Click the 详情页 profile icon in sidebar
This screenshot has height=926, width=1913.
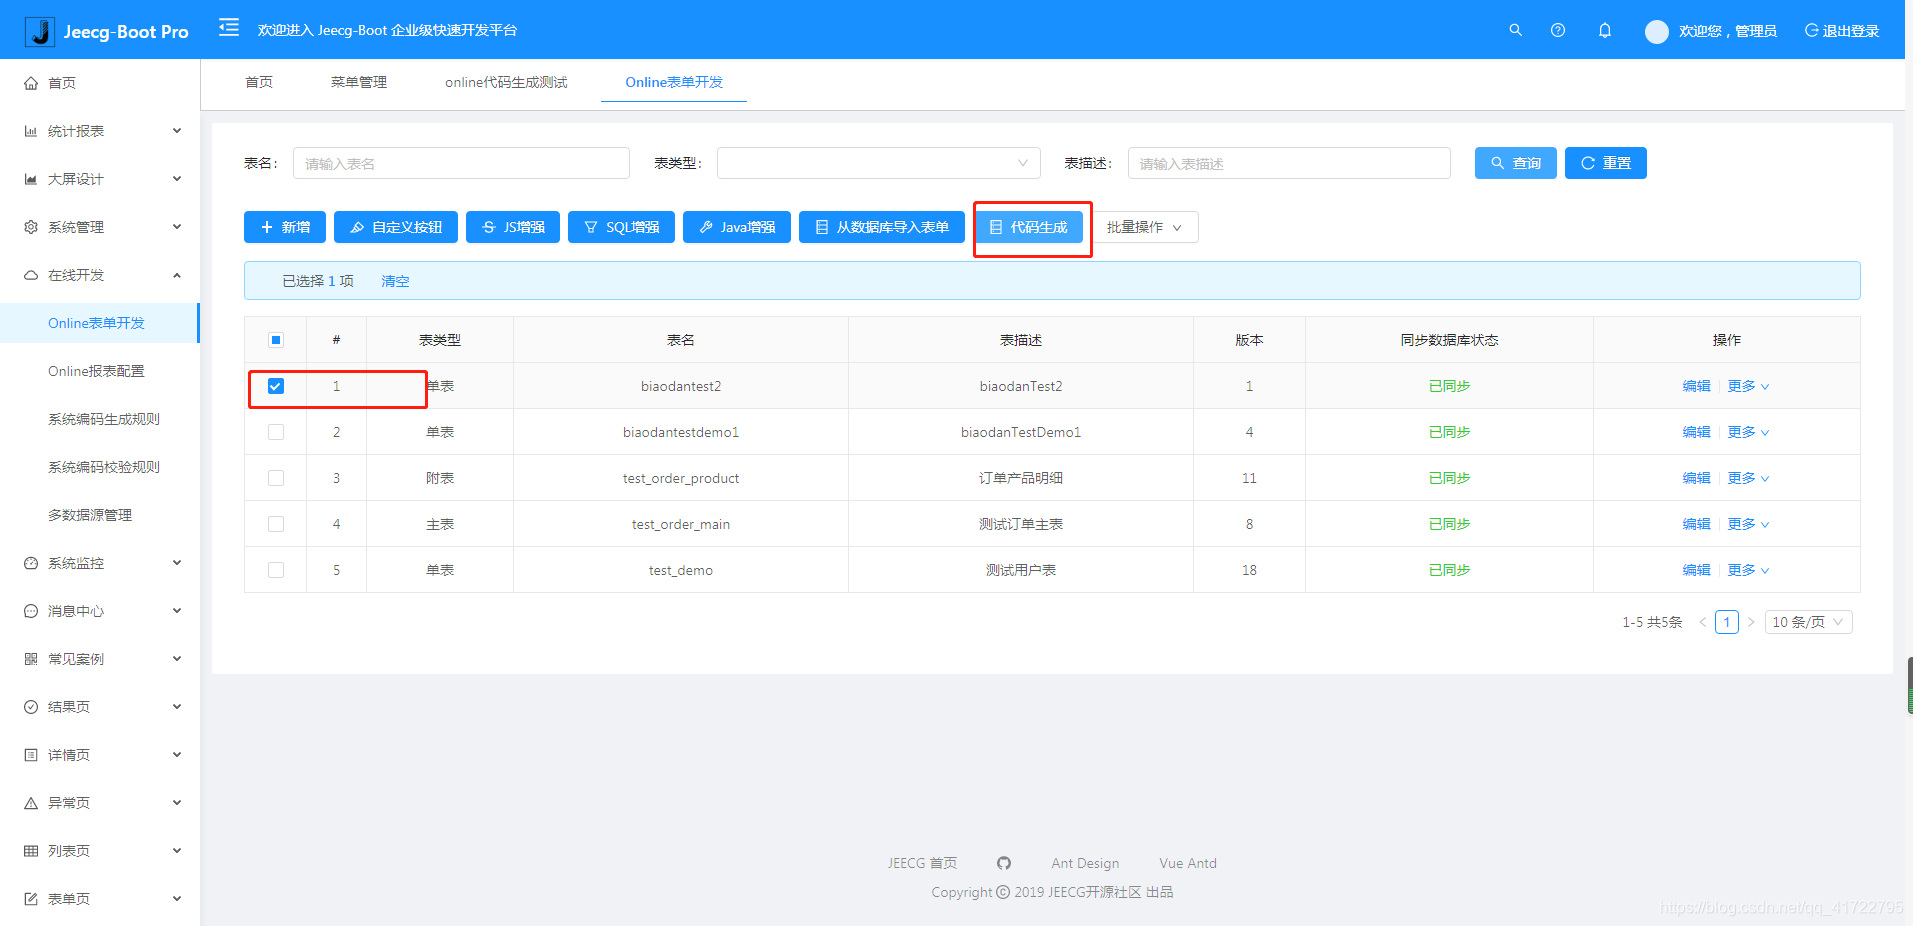click(x=31, y=755)
